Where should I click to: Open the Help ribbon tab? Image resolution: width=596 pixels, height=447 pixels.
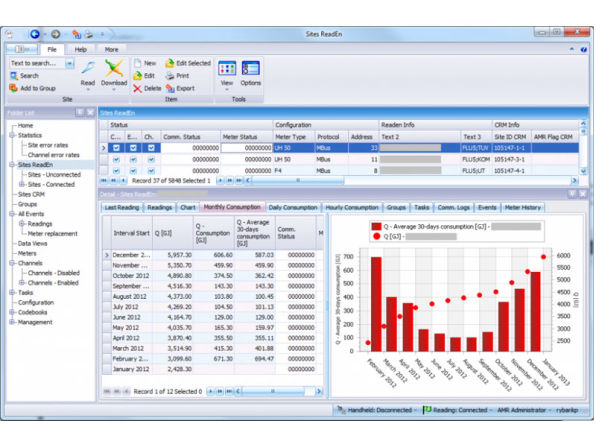81,49
